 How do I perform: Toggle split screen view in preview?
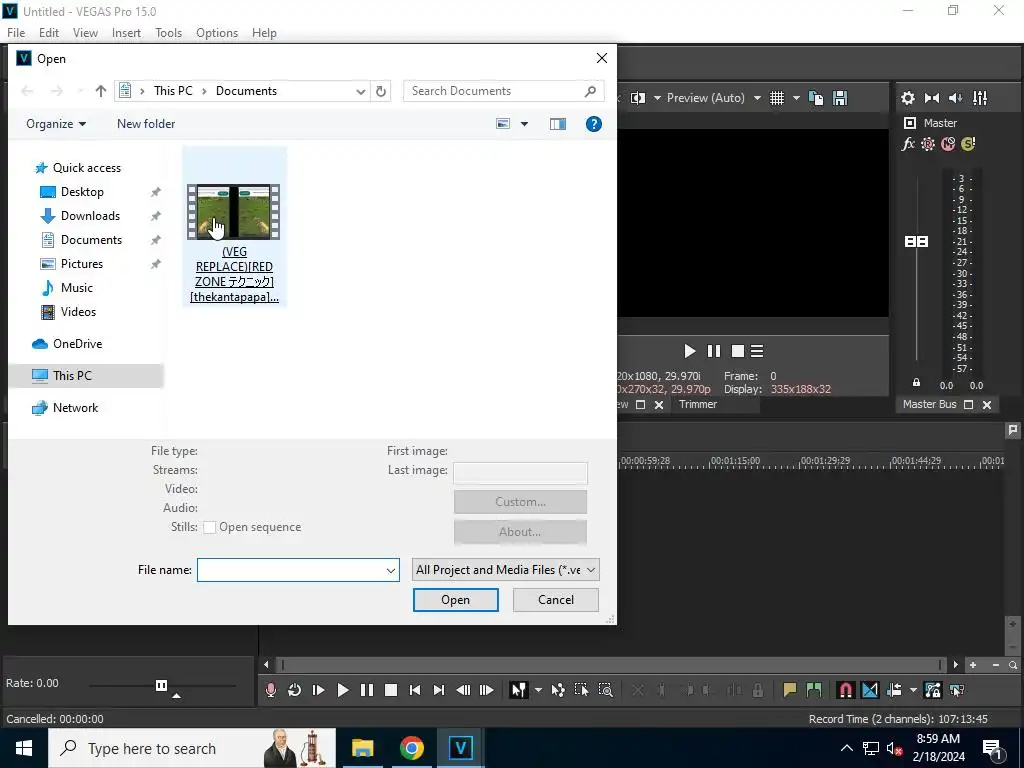click(x=638, y=98)
